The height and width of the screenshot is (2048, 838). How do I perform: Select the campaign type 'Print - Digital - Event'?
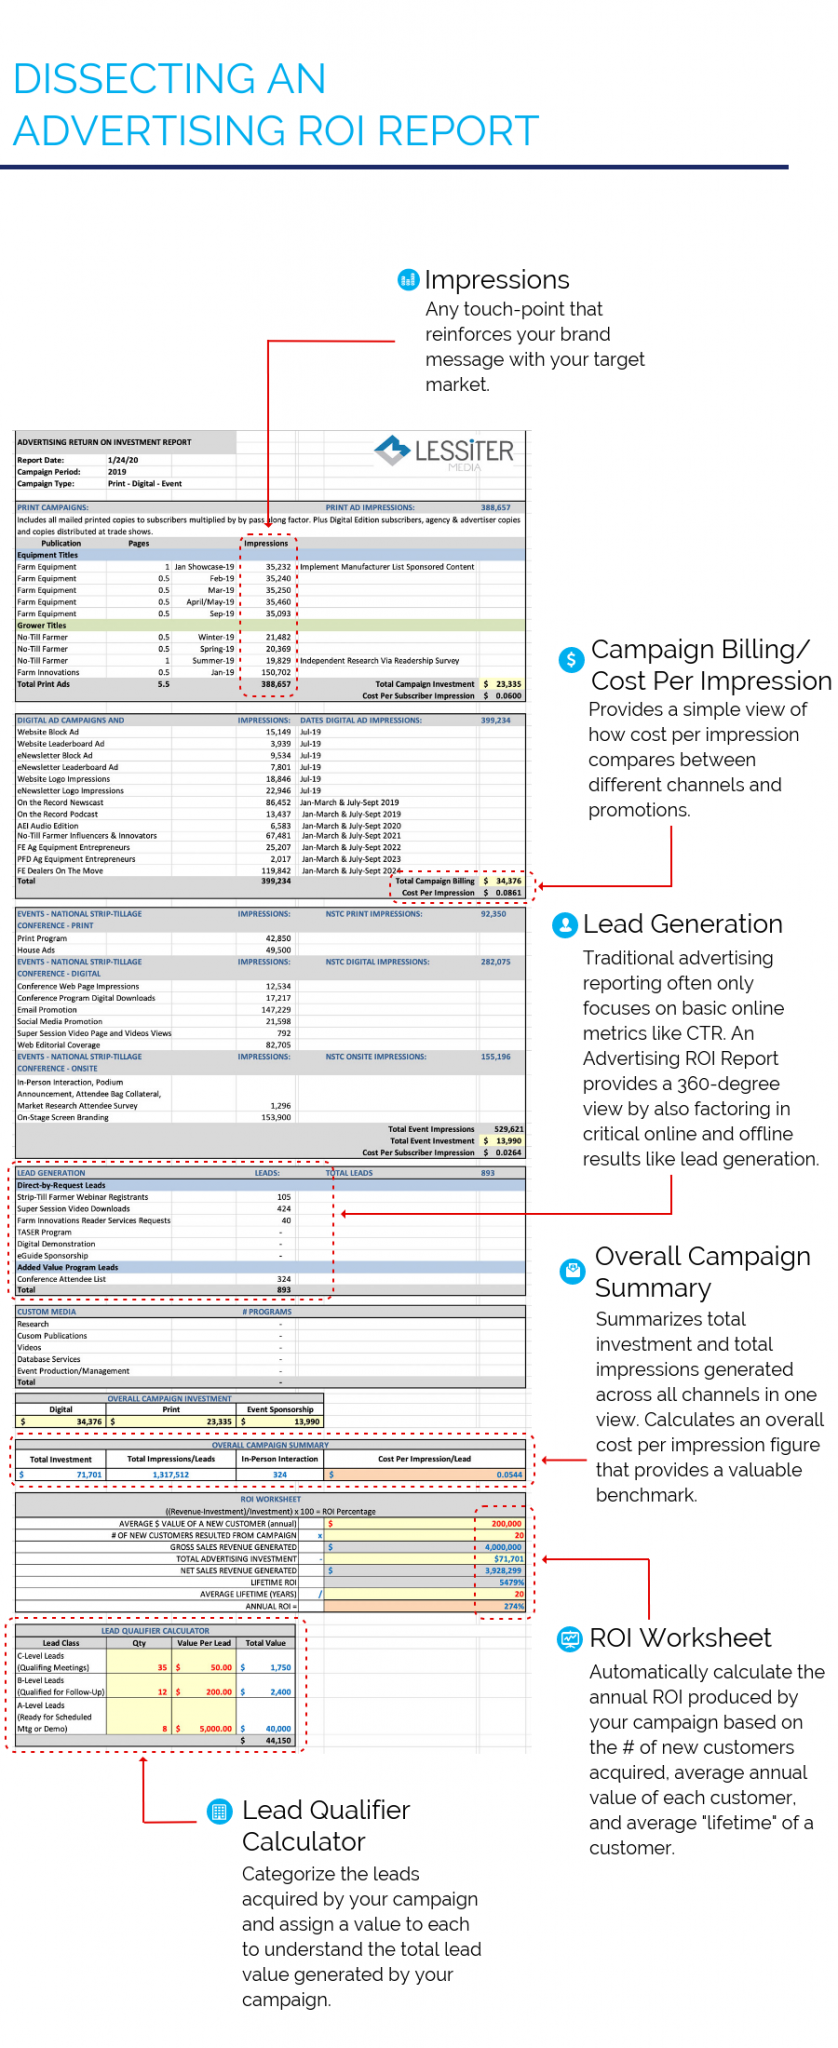coord(145,484)
